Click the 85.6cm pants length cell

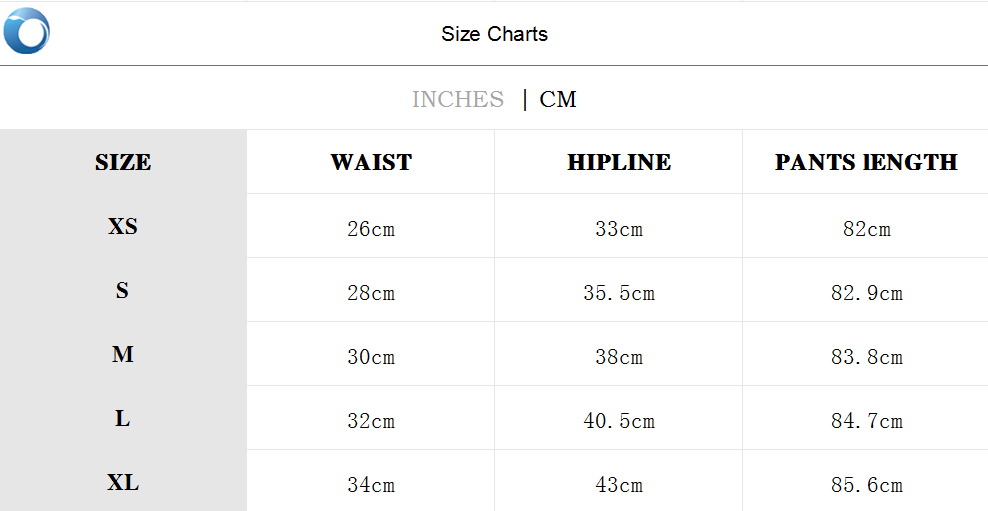866,485
